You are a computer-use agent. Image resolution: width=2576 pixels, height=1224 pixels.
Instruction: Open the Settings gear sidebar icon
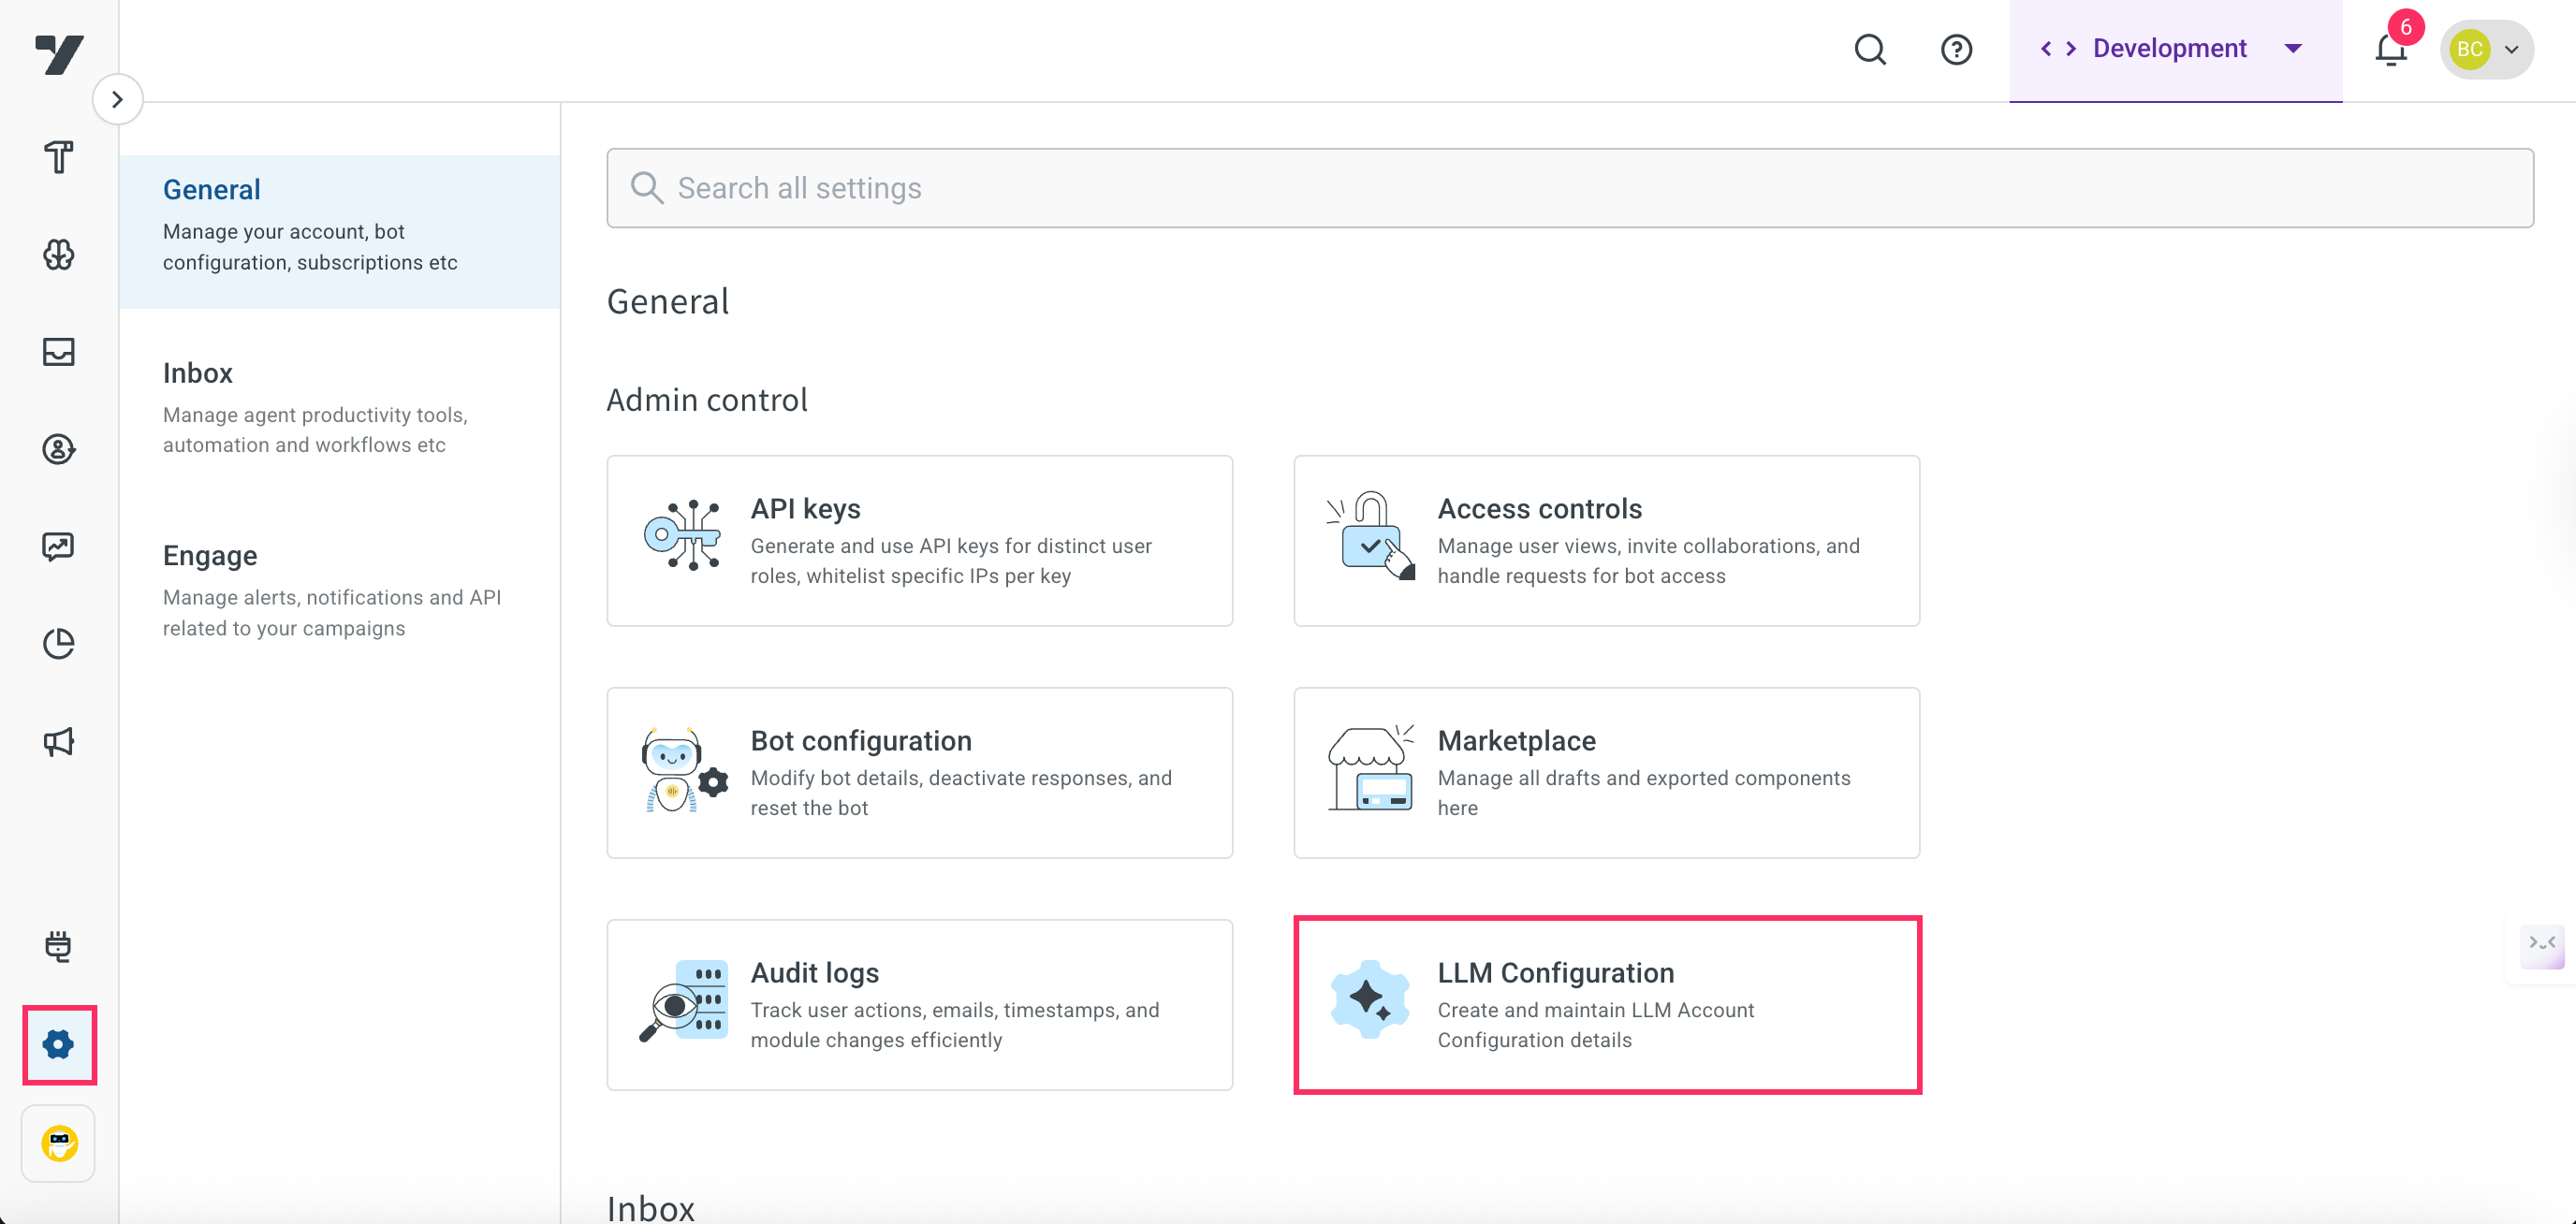click(59, 1045)
